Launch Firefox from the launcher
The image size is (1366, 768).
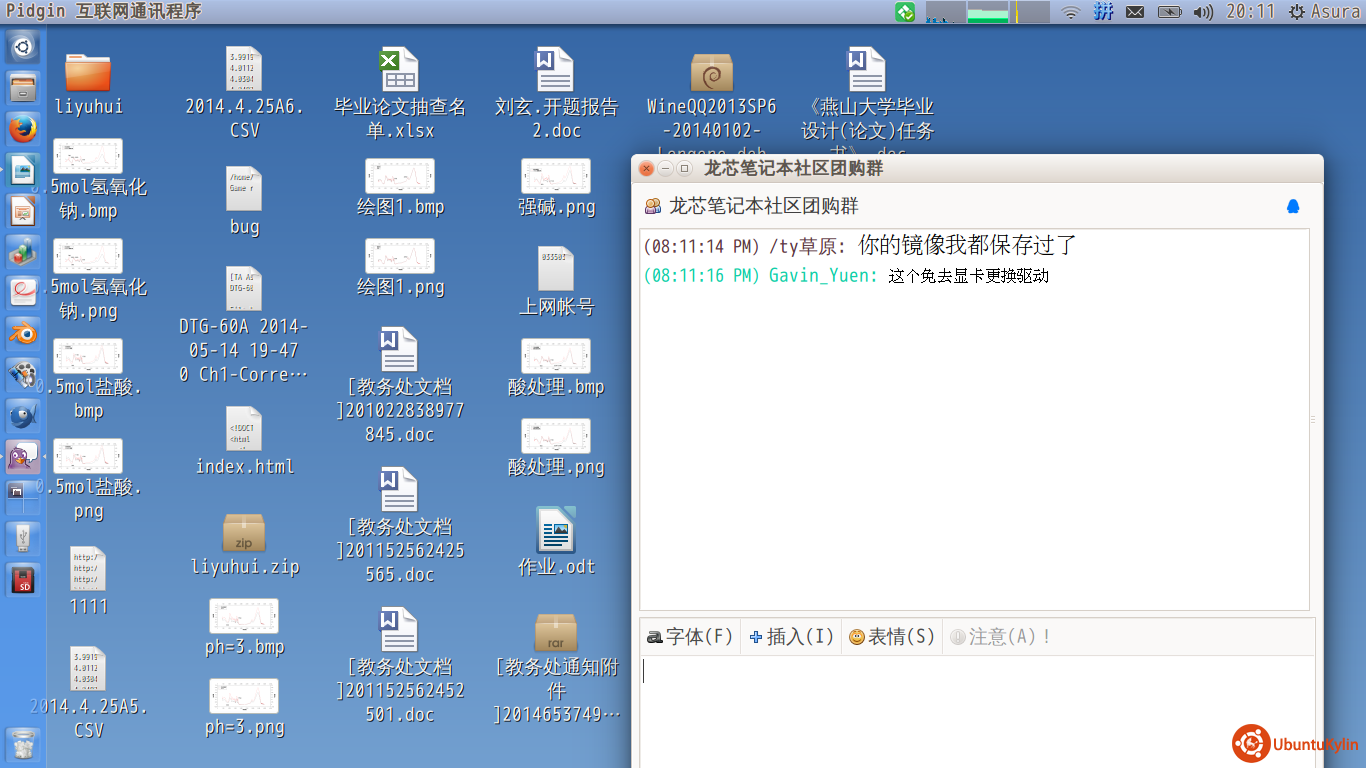(x=23, y=128)
